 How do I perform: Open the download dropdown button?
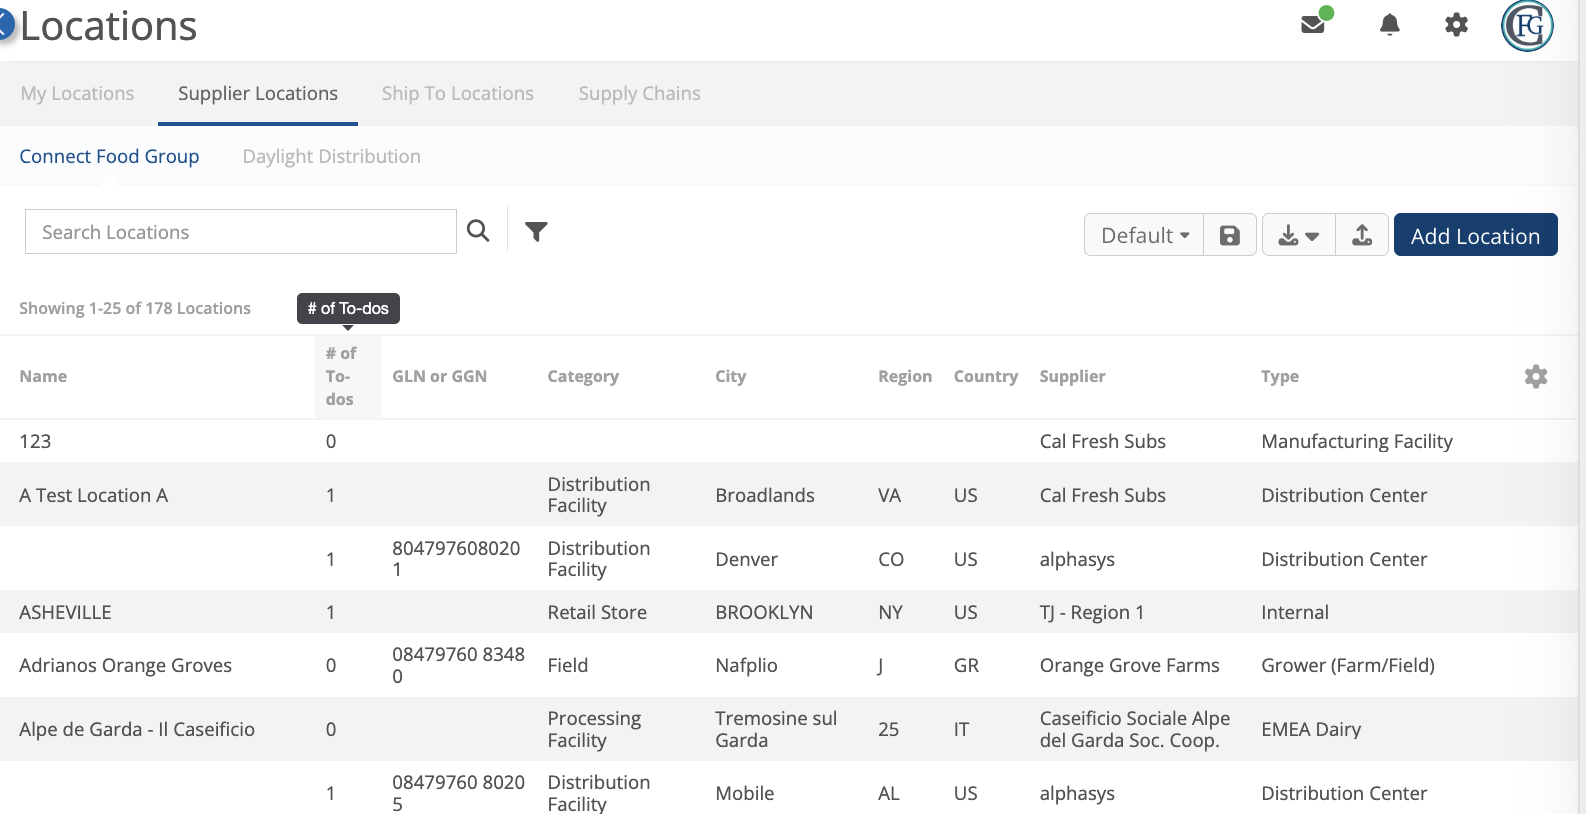(x=1299, y=235)
